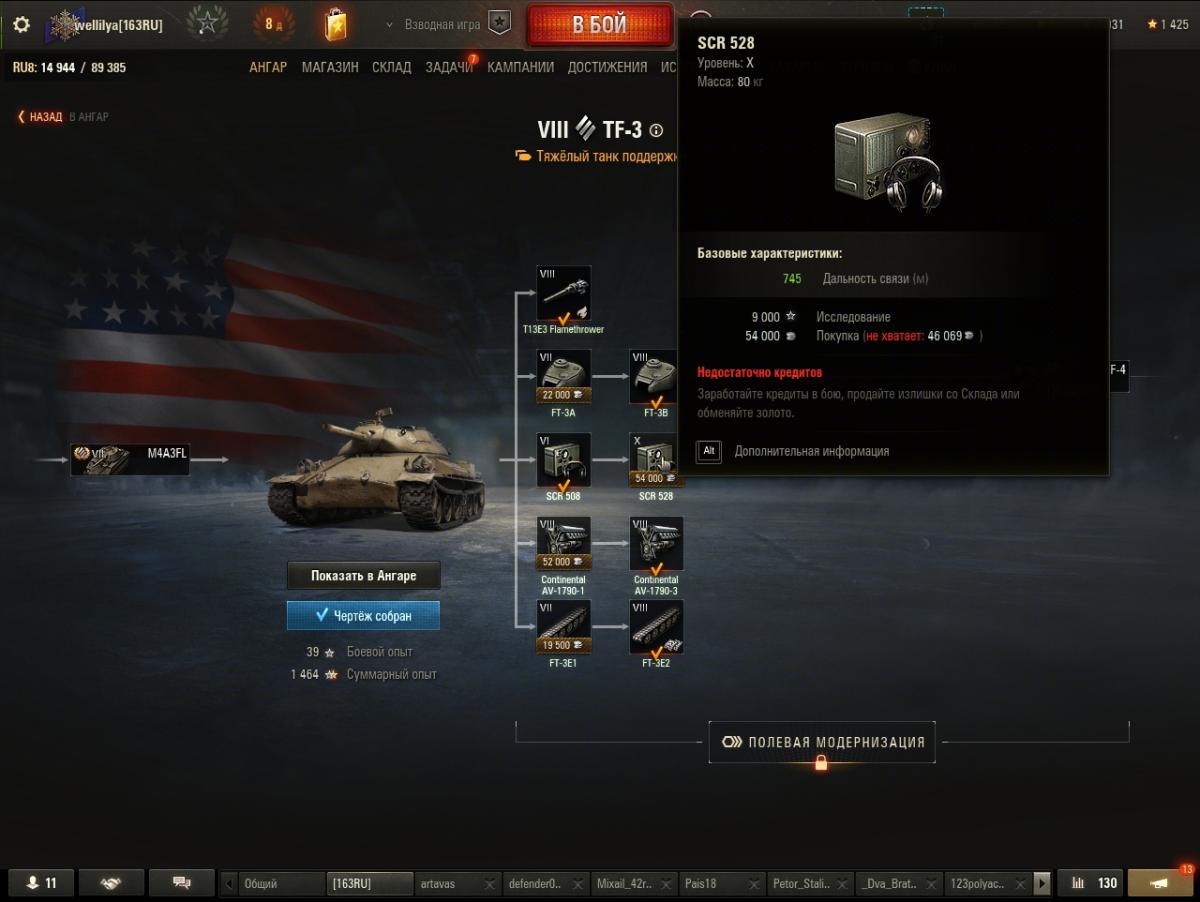Open the M4A3FL previous tank node
Image resolution: width=1200 pixels, height=902 pixels.
click(x=130, y=459)
